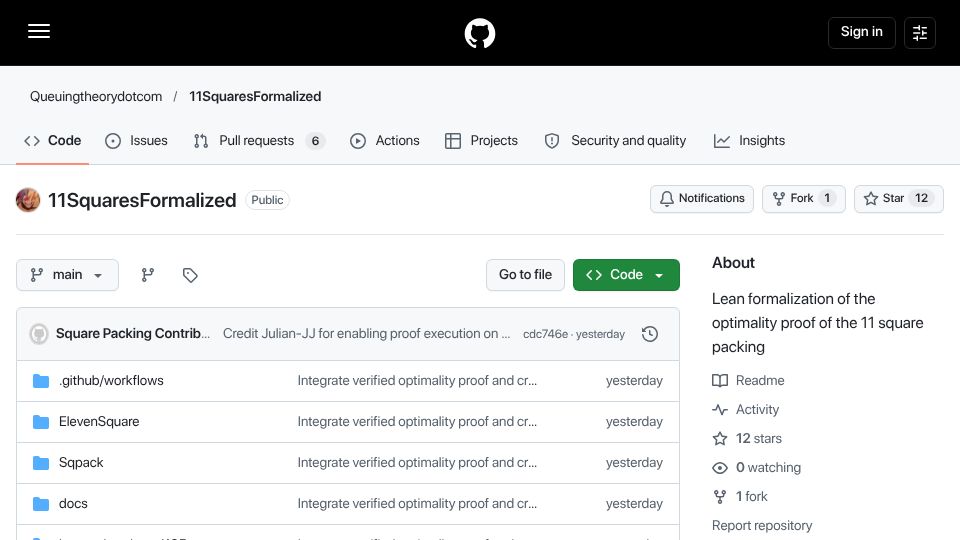Open commit message on .github/workflows row
960x540 pixels.
click(x=417, y=381)
